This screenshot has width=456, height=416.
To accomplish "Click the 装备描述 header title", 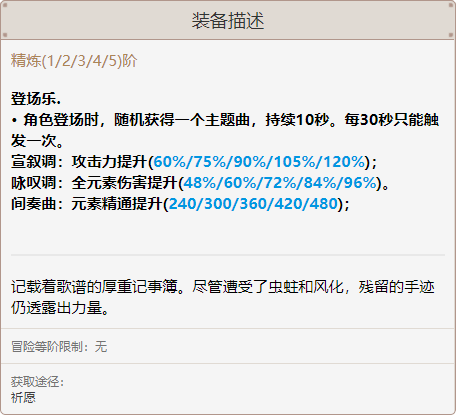I will coord(228,21).
